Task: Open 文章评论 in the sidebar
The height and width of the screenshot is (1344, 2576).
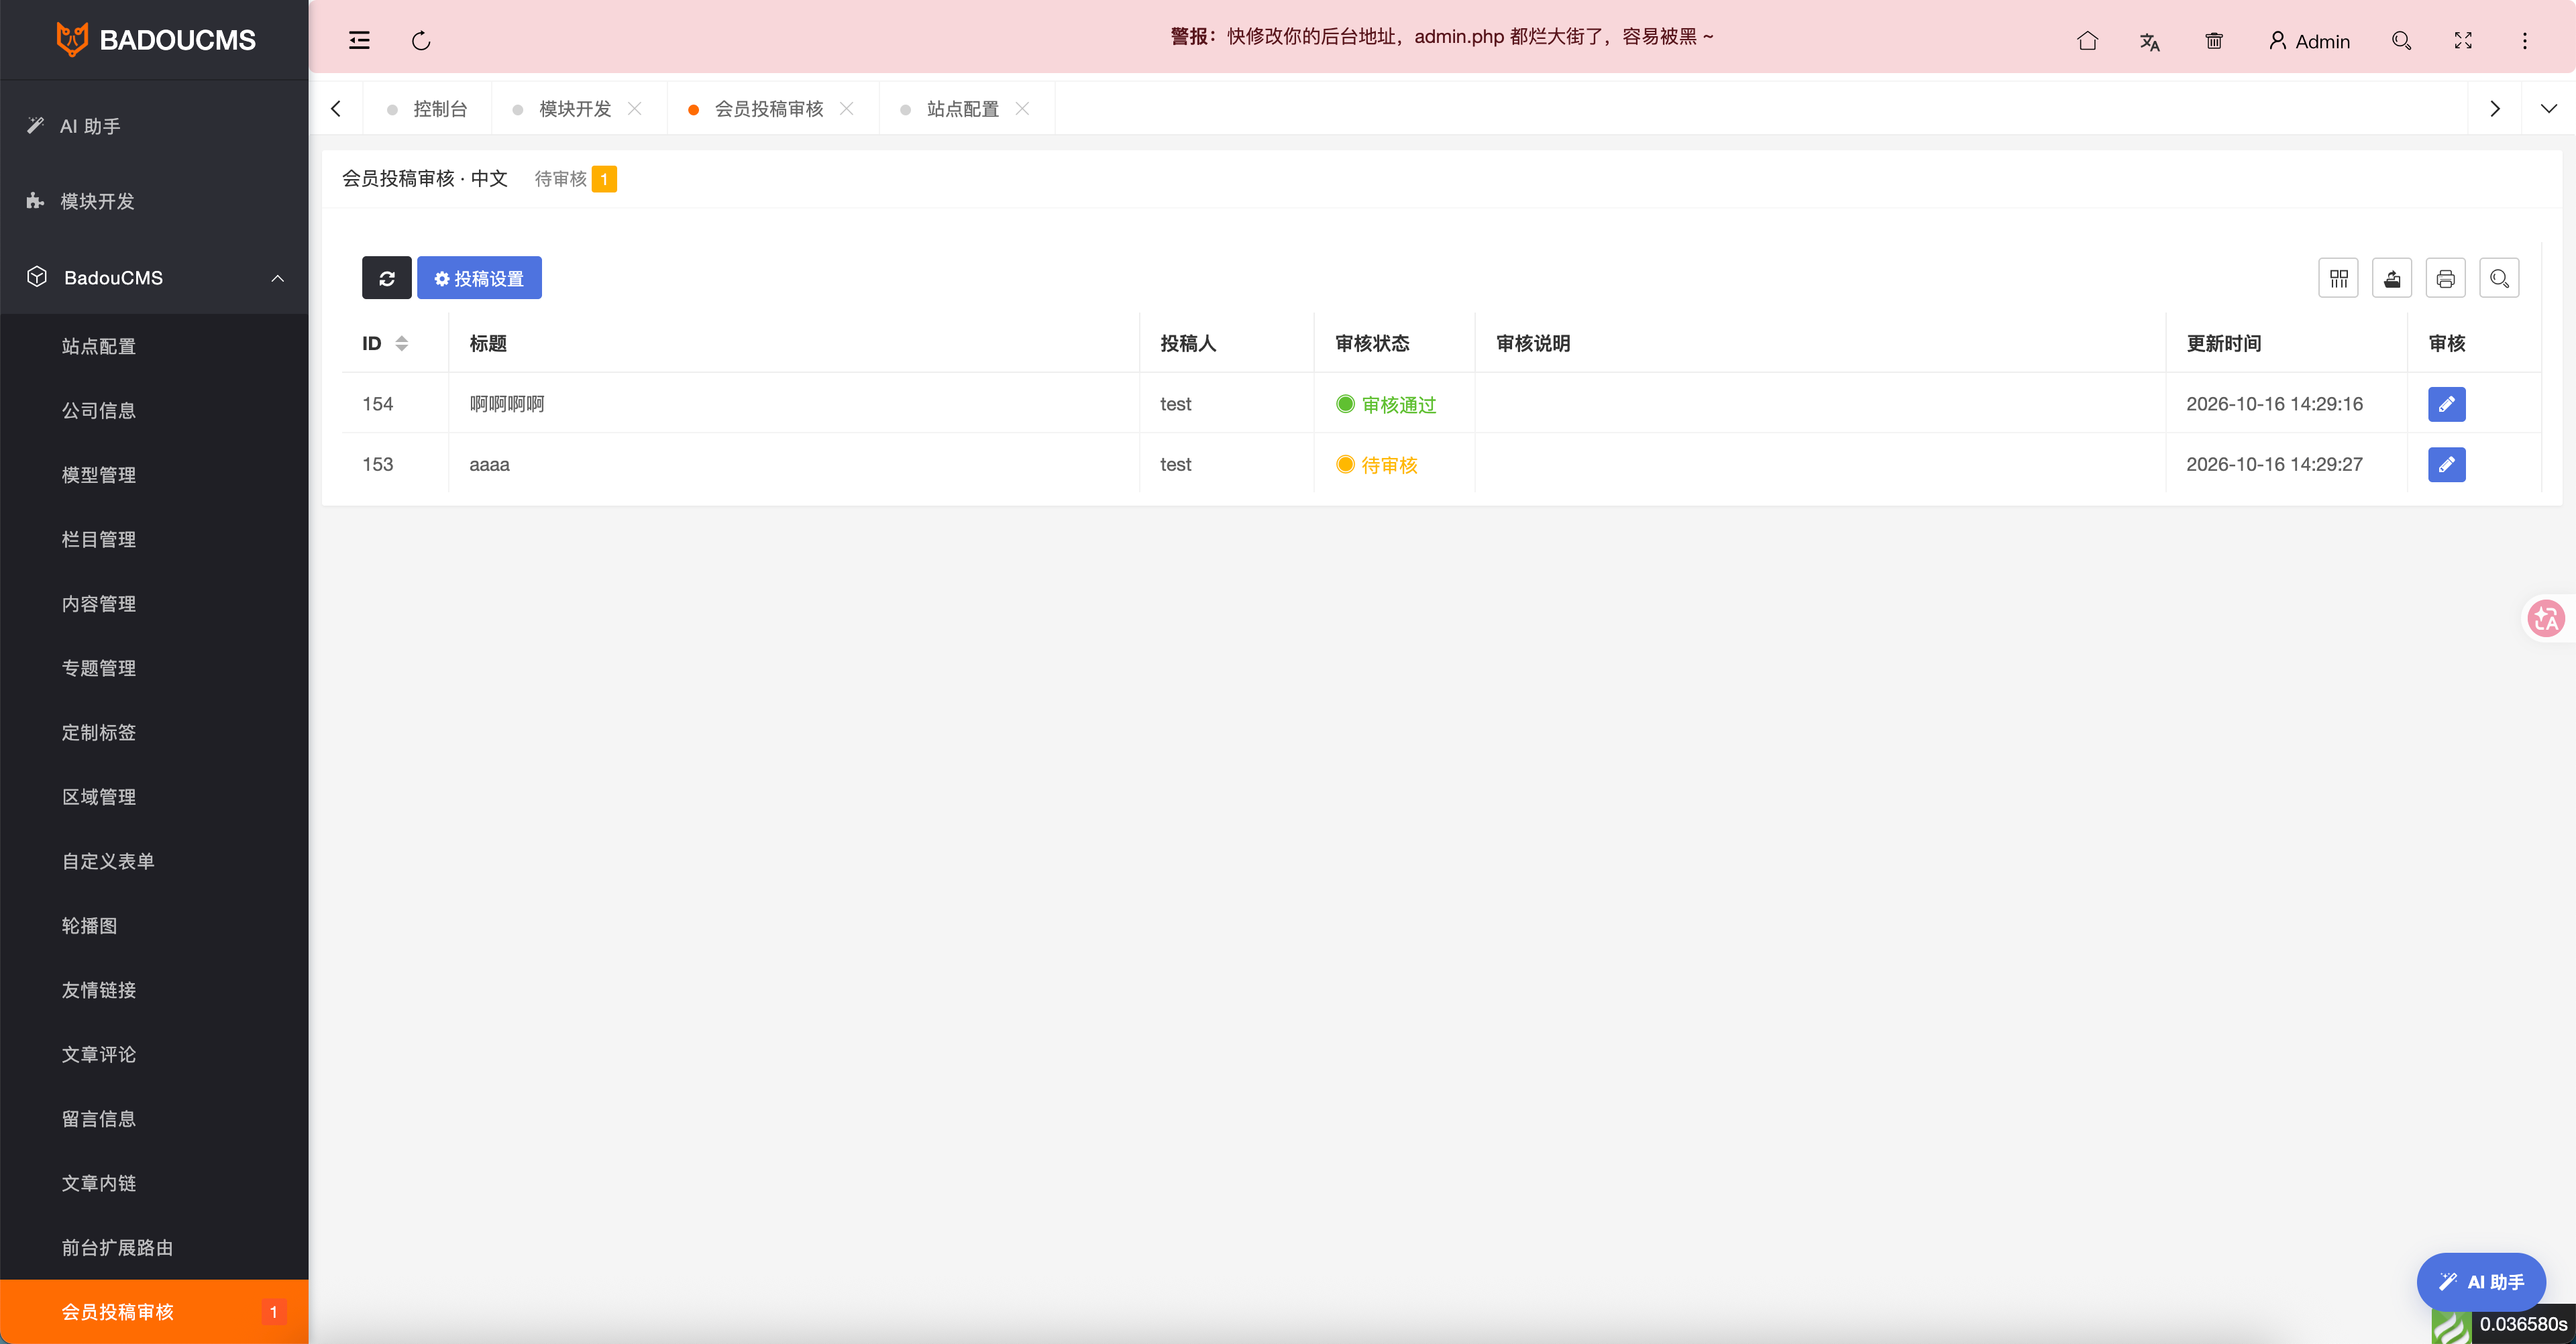Action: click(154, 1054)
